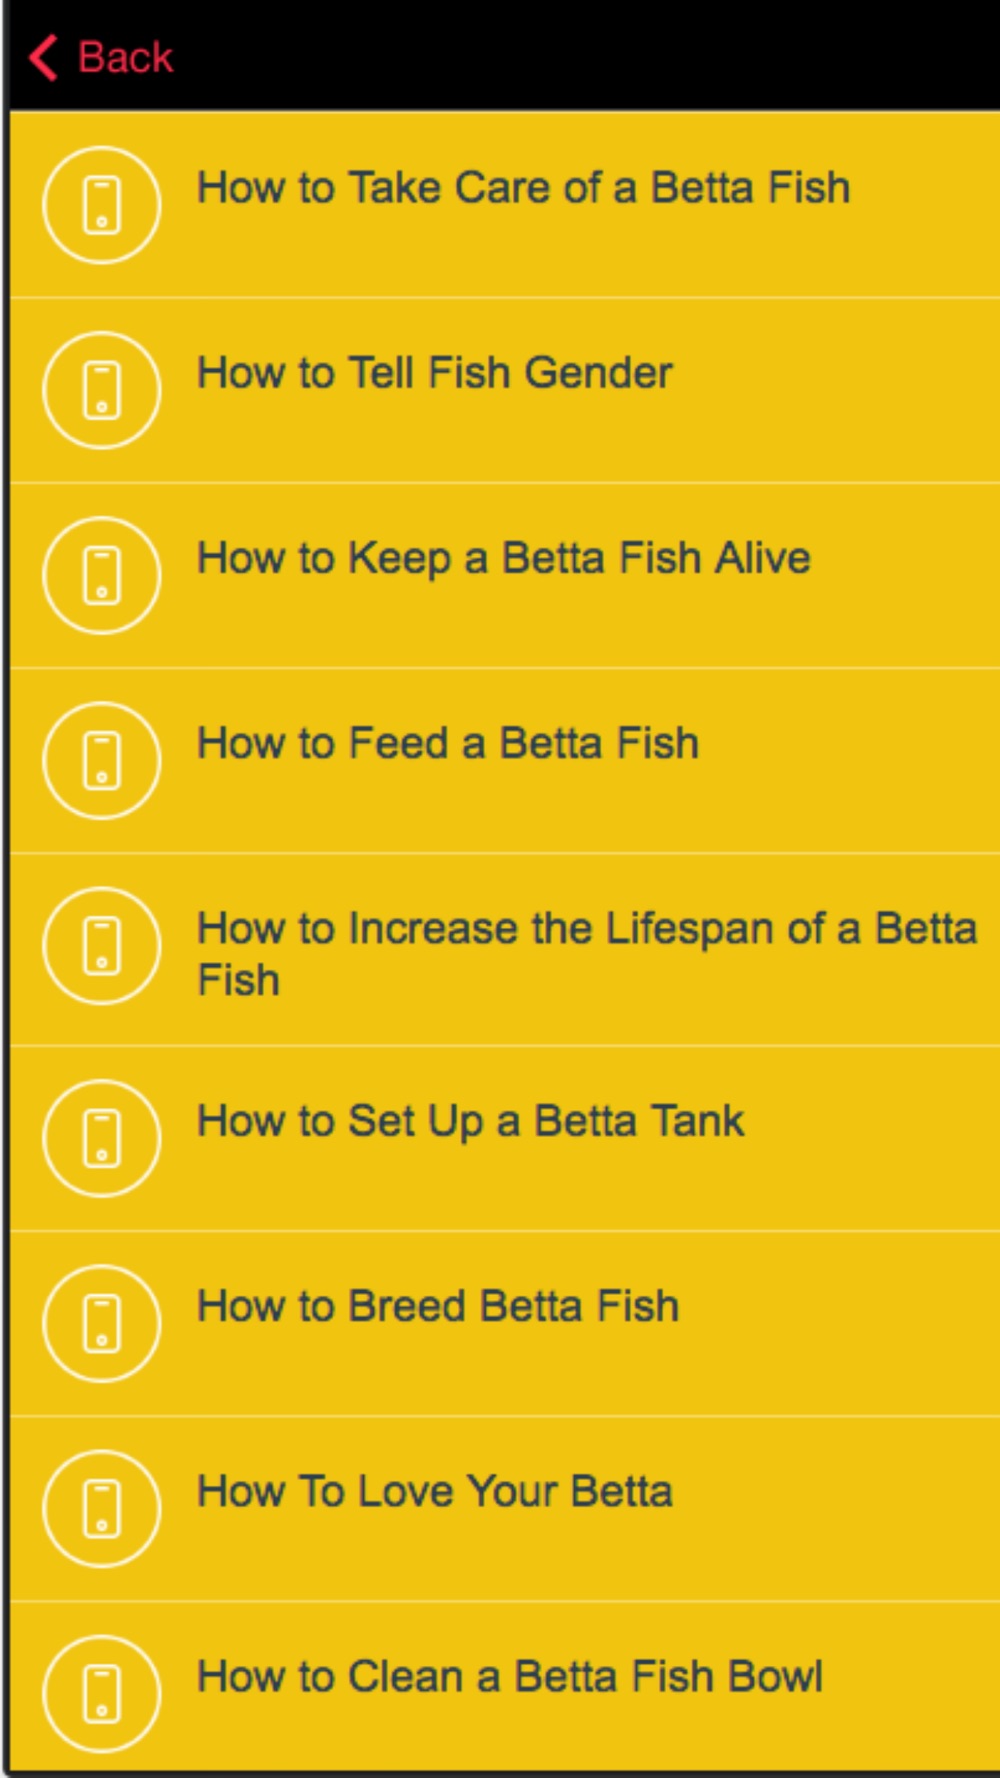View How to Clean a Betta Fish Bowl
This screenshot has width=1000, height=1778.
(x=510, y=1676)
